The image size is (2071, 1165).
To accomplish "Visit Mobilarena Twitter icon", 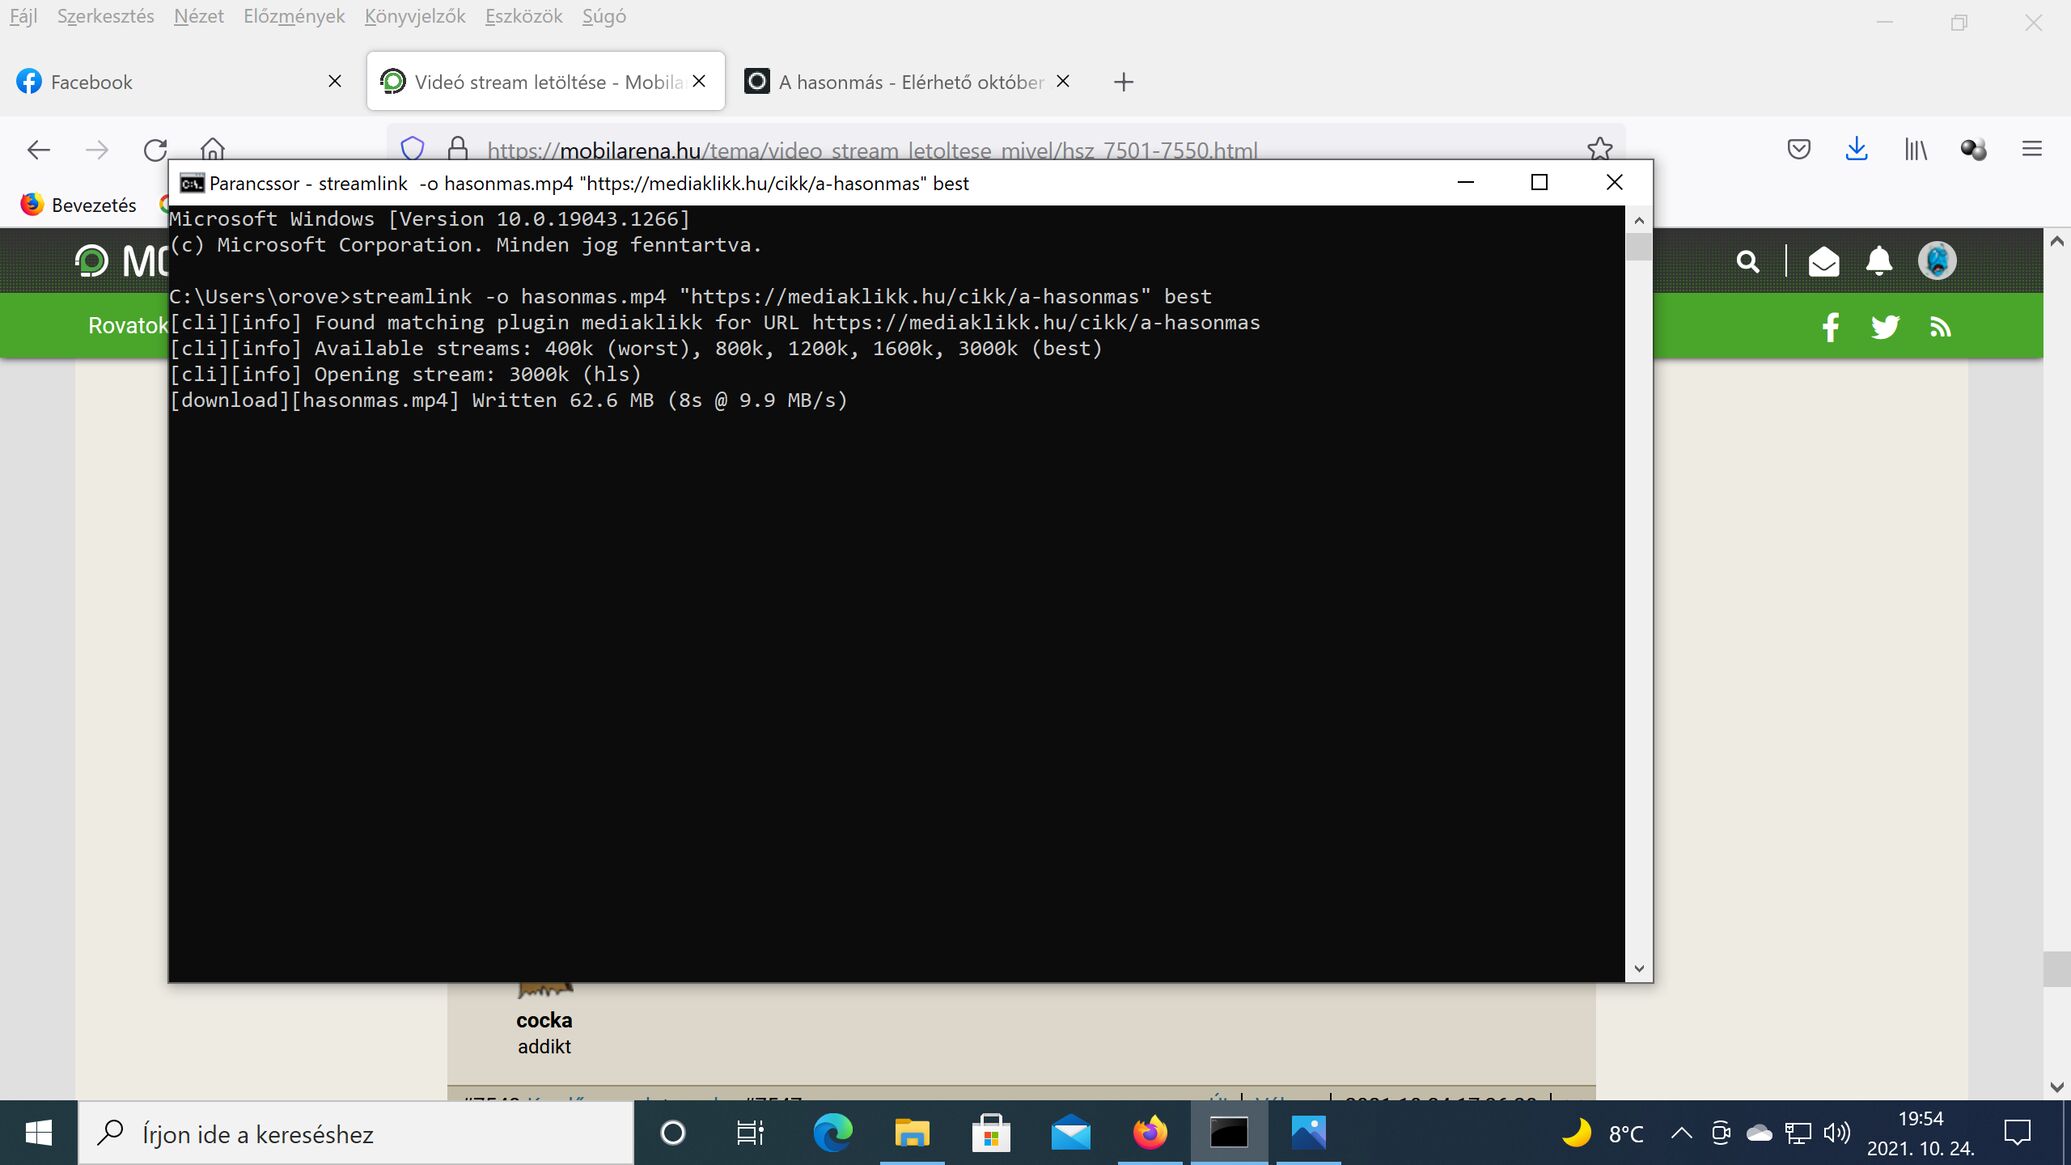I will click(1885, 327).
